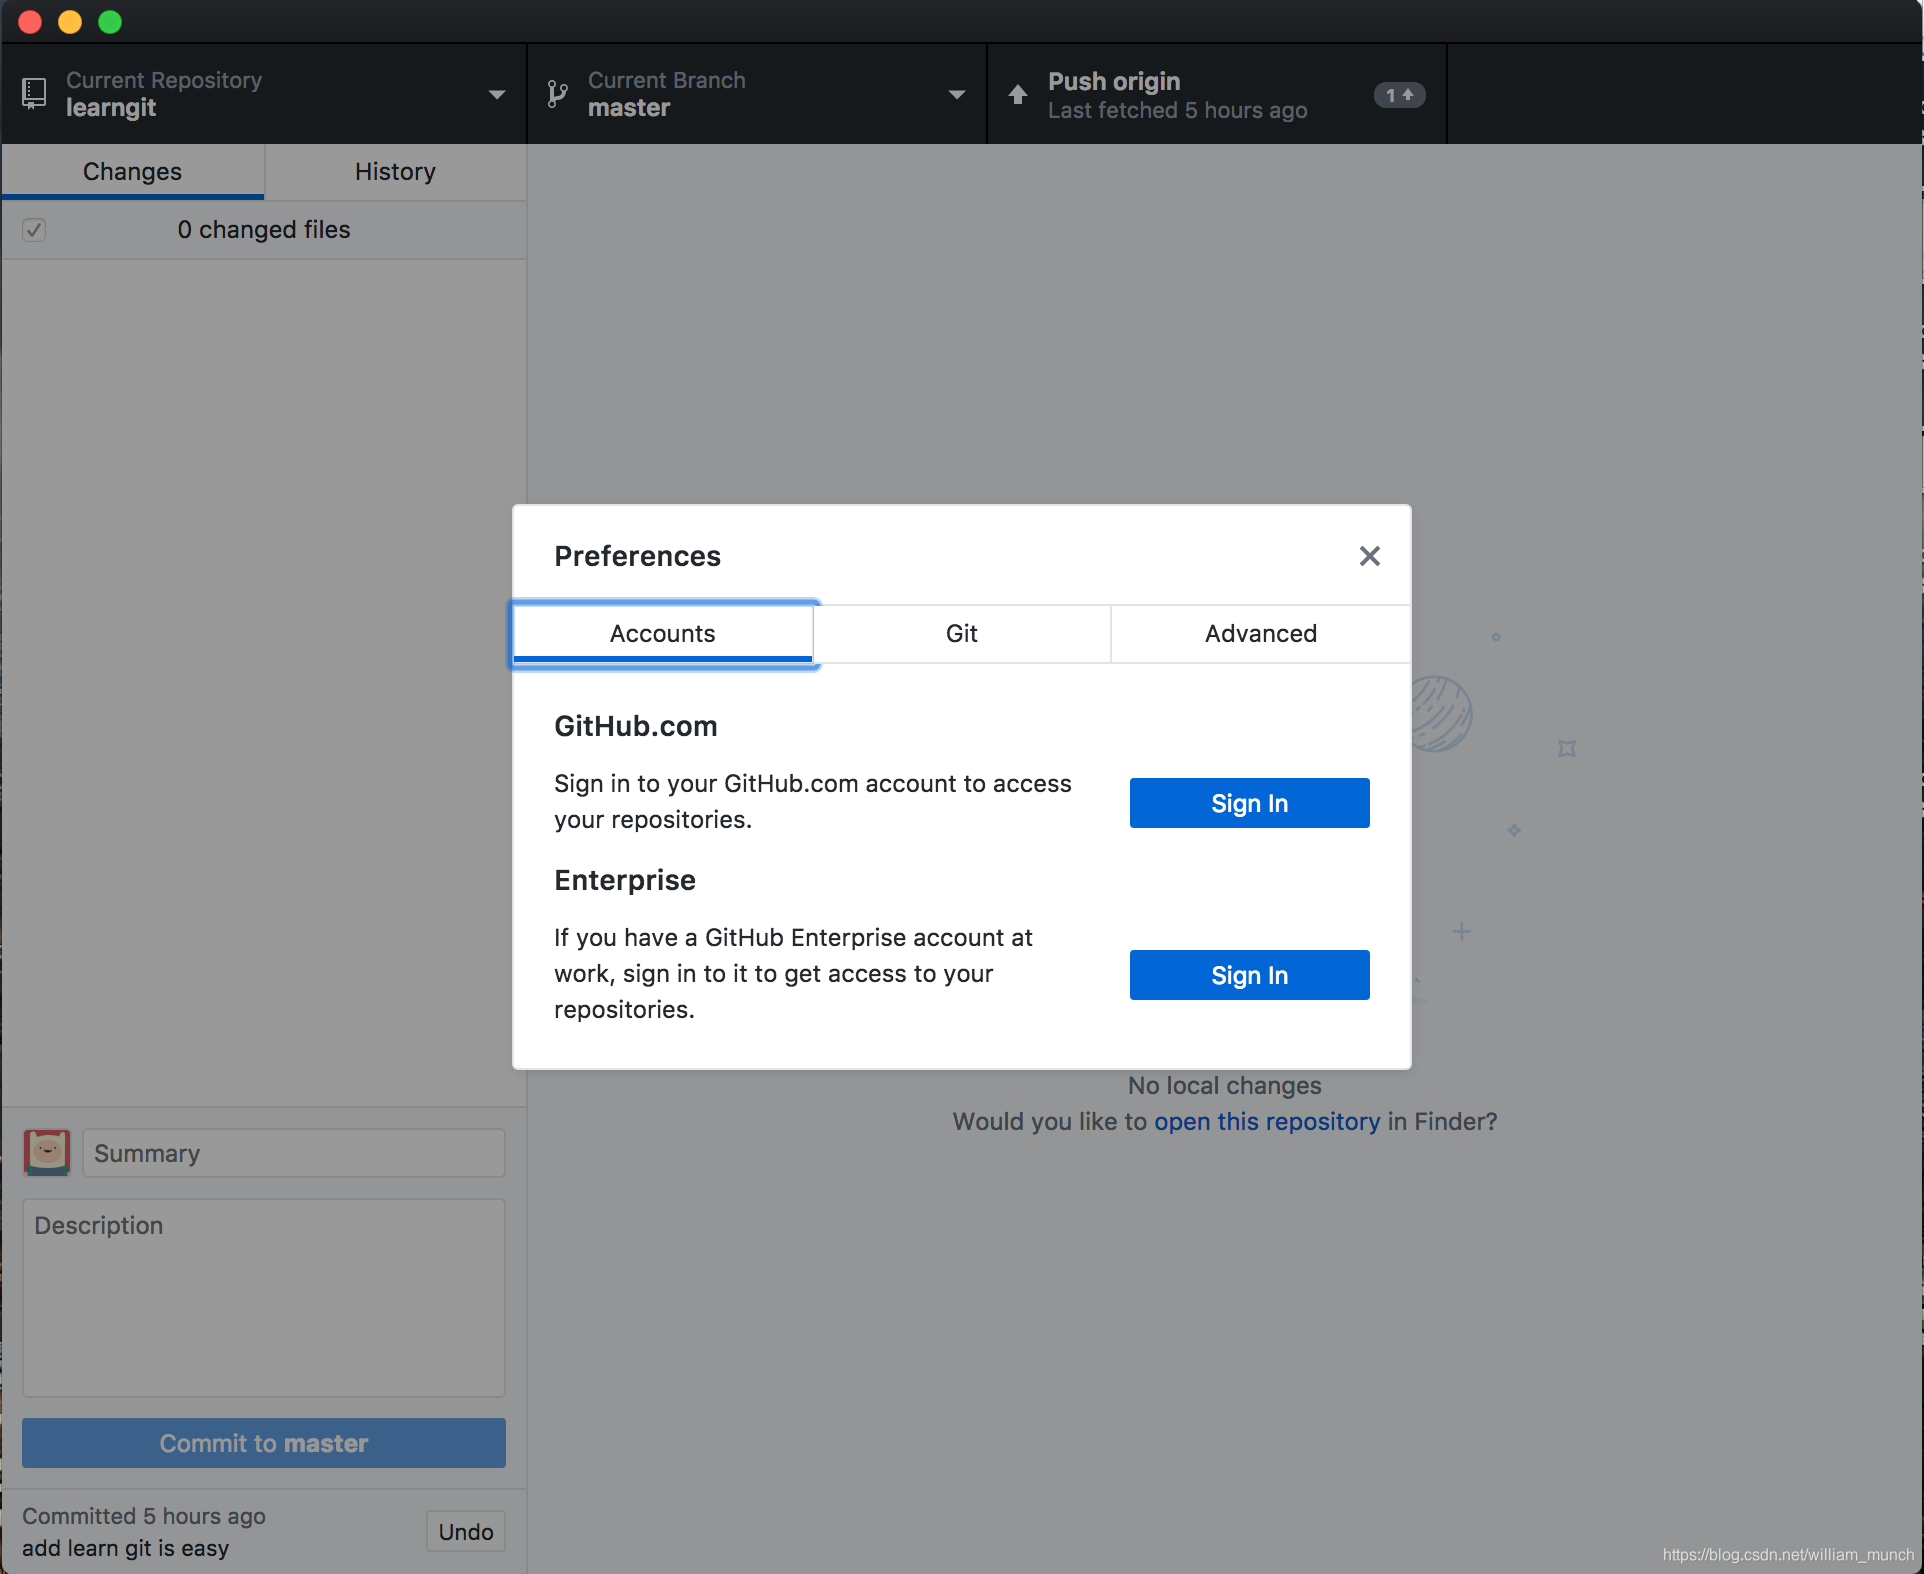Expand the Current Branch dropdown arrow

point(956,95)
